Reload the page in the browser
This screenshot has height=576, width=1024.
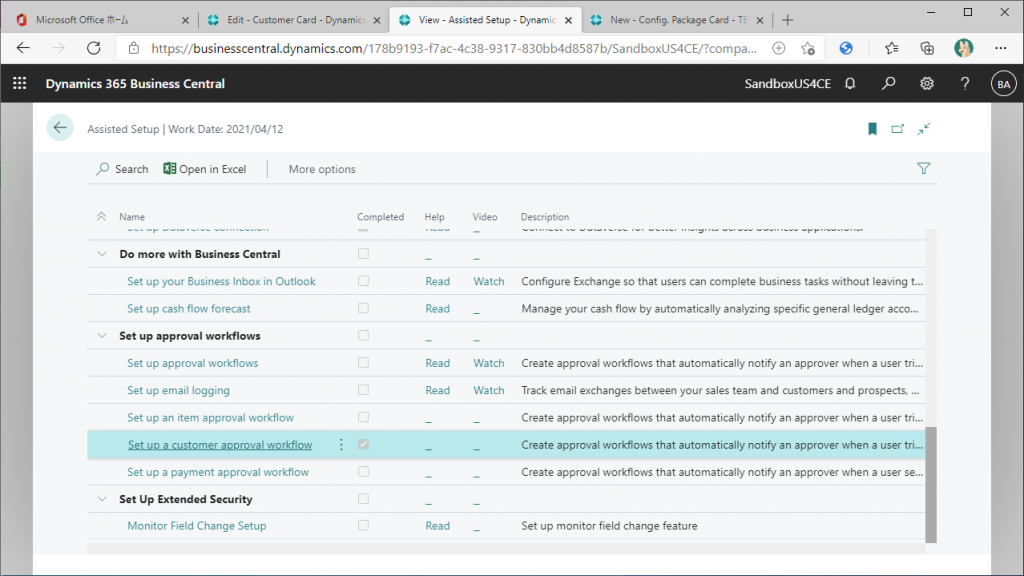coord(93,48)
